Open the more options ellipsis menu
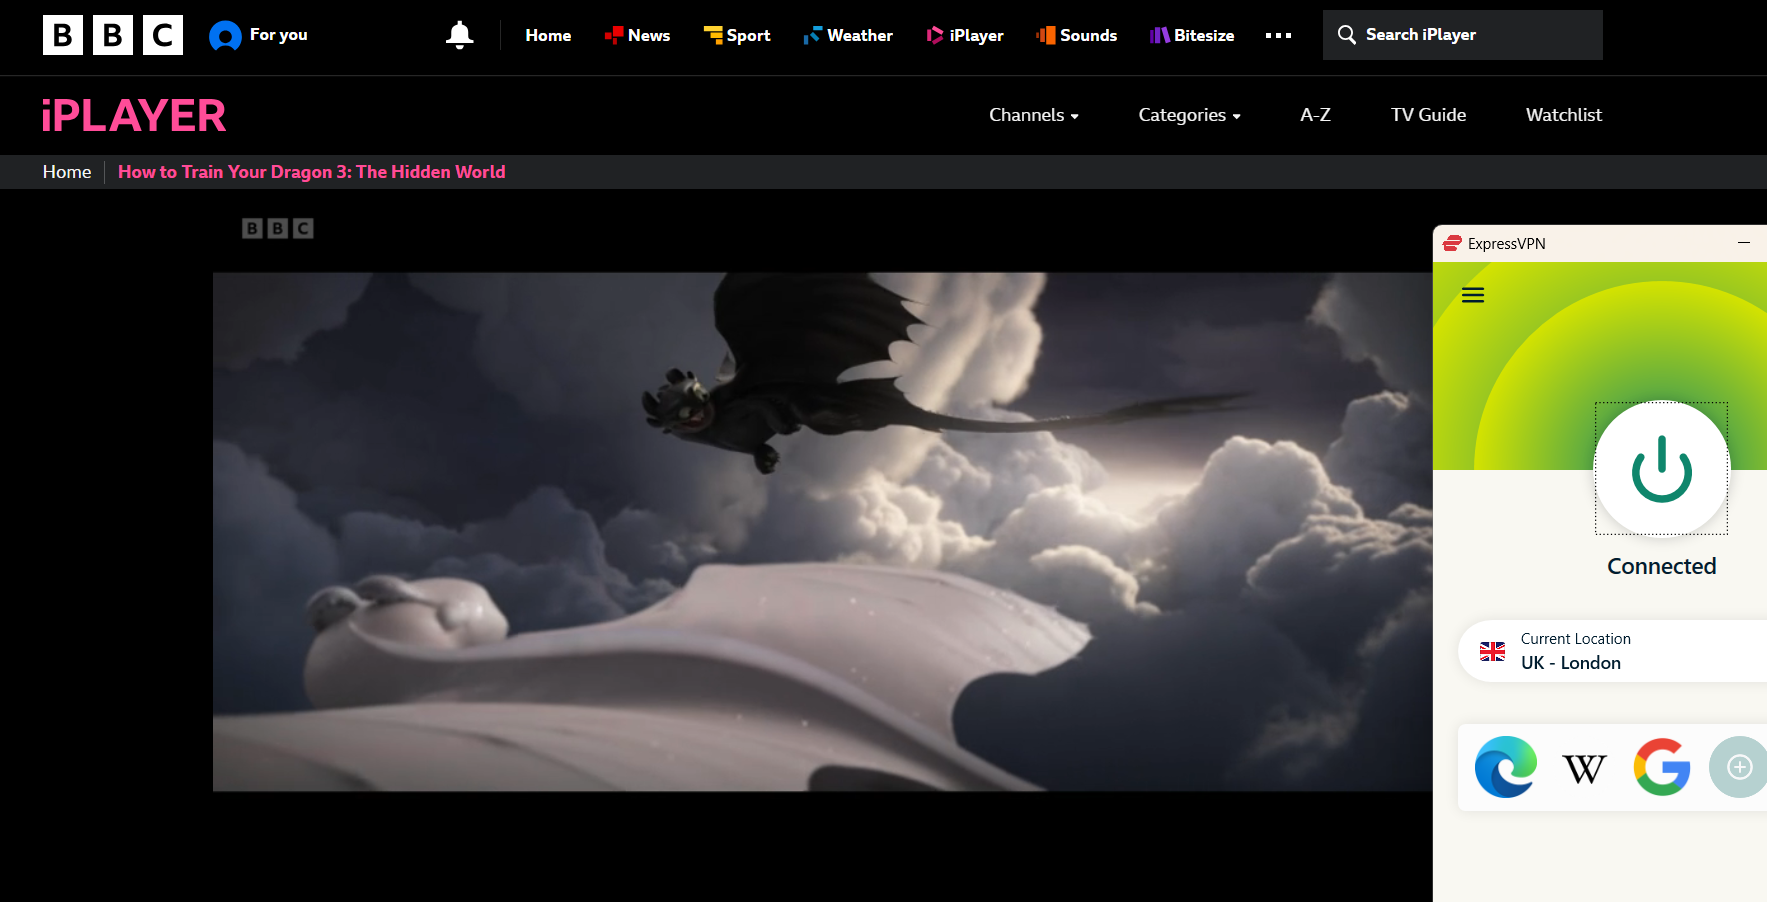 tap(1277, 35)
